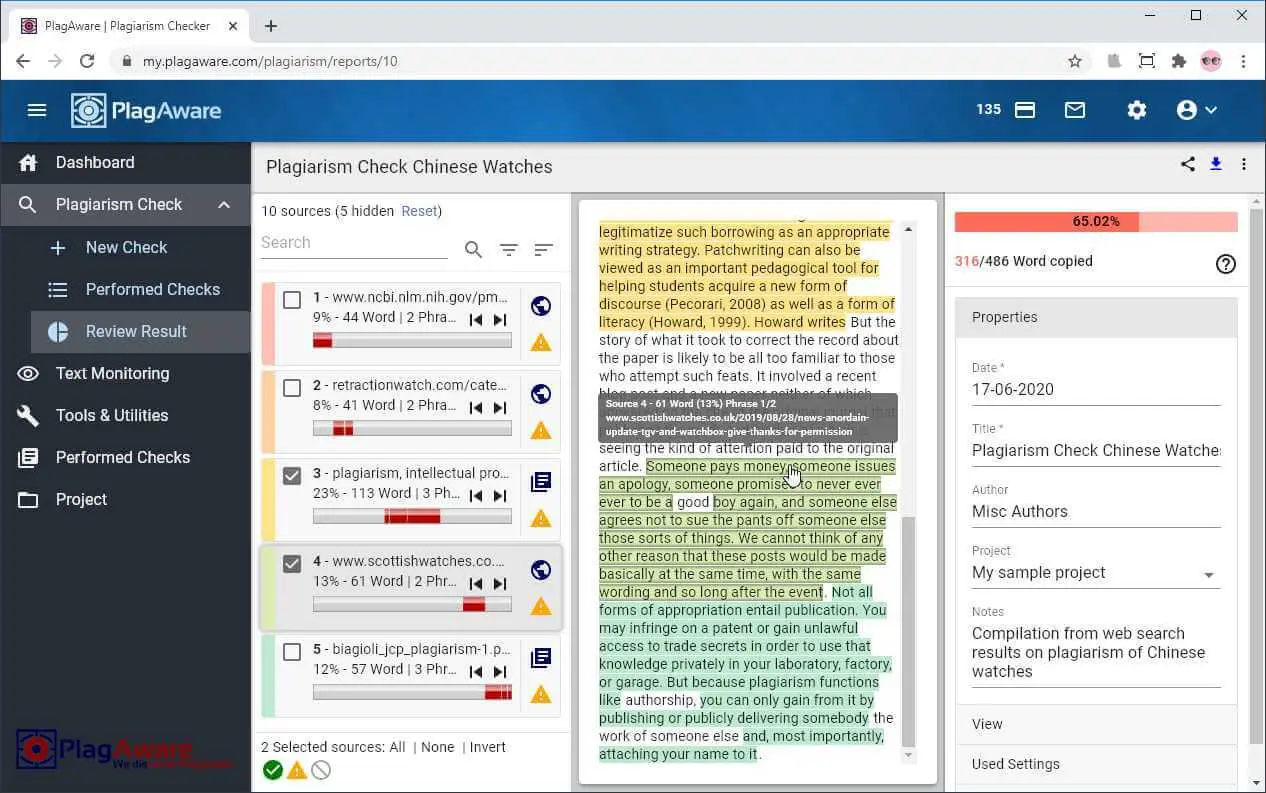Open the share icon in the report header
Image resolution: width=1266 pixels, height=793 pixels.
(x=1187, y=164)
